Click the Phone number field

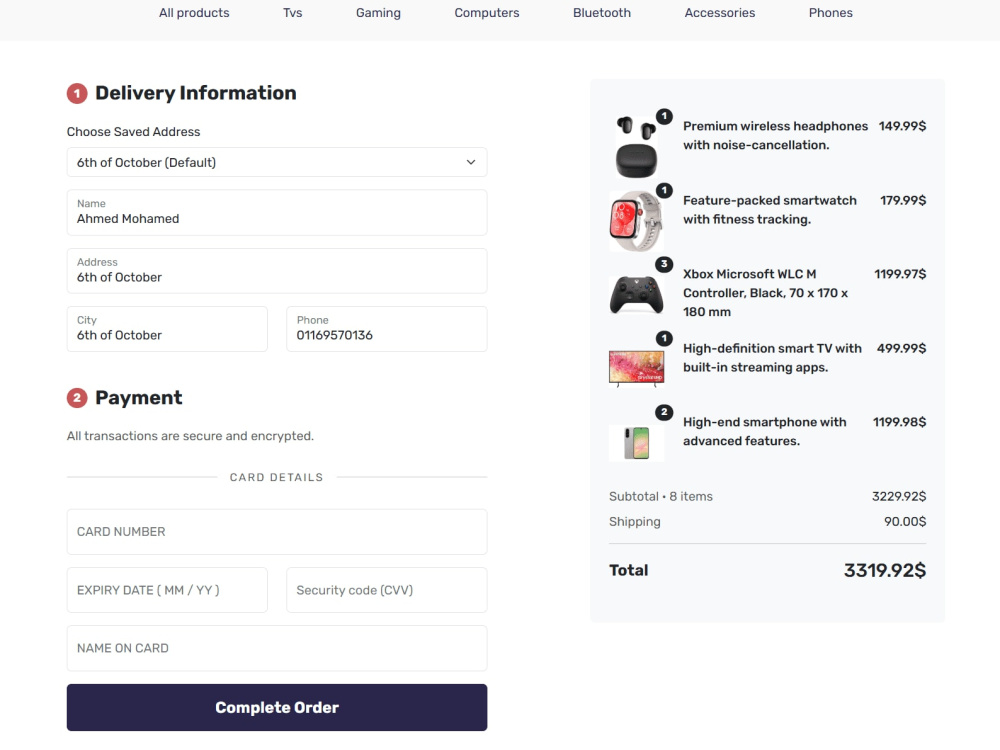[386, 329]
